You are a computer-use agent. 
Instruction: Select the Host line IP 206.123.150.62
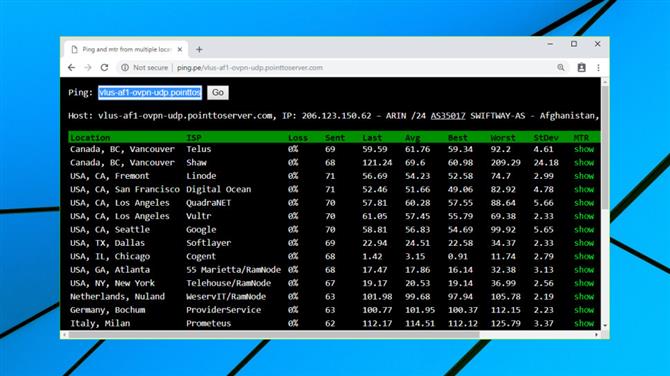[x=336, y=115]
